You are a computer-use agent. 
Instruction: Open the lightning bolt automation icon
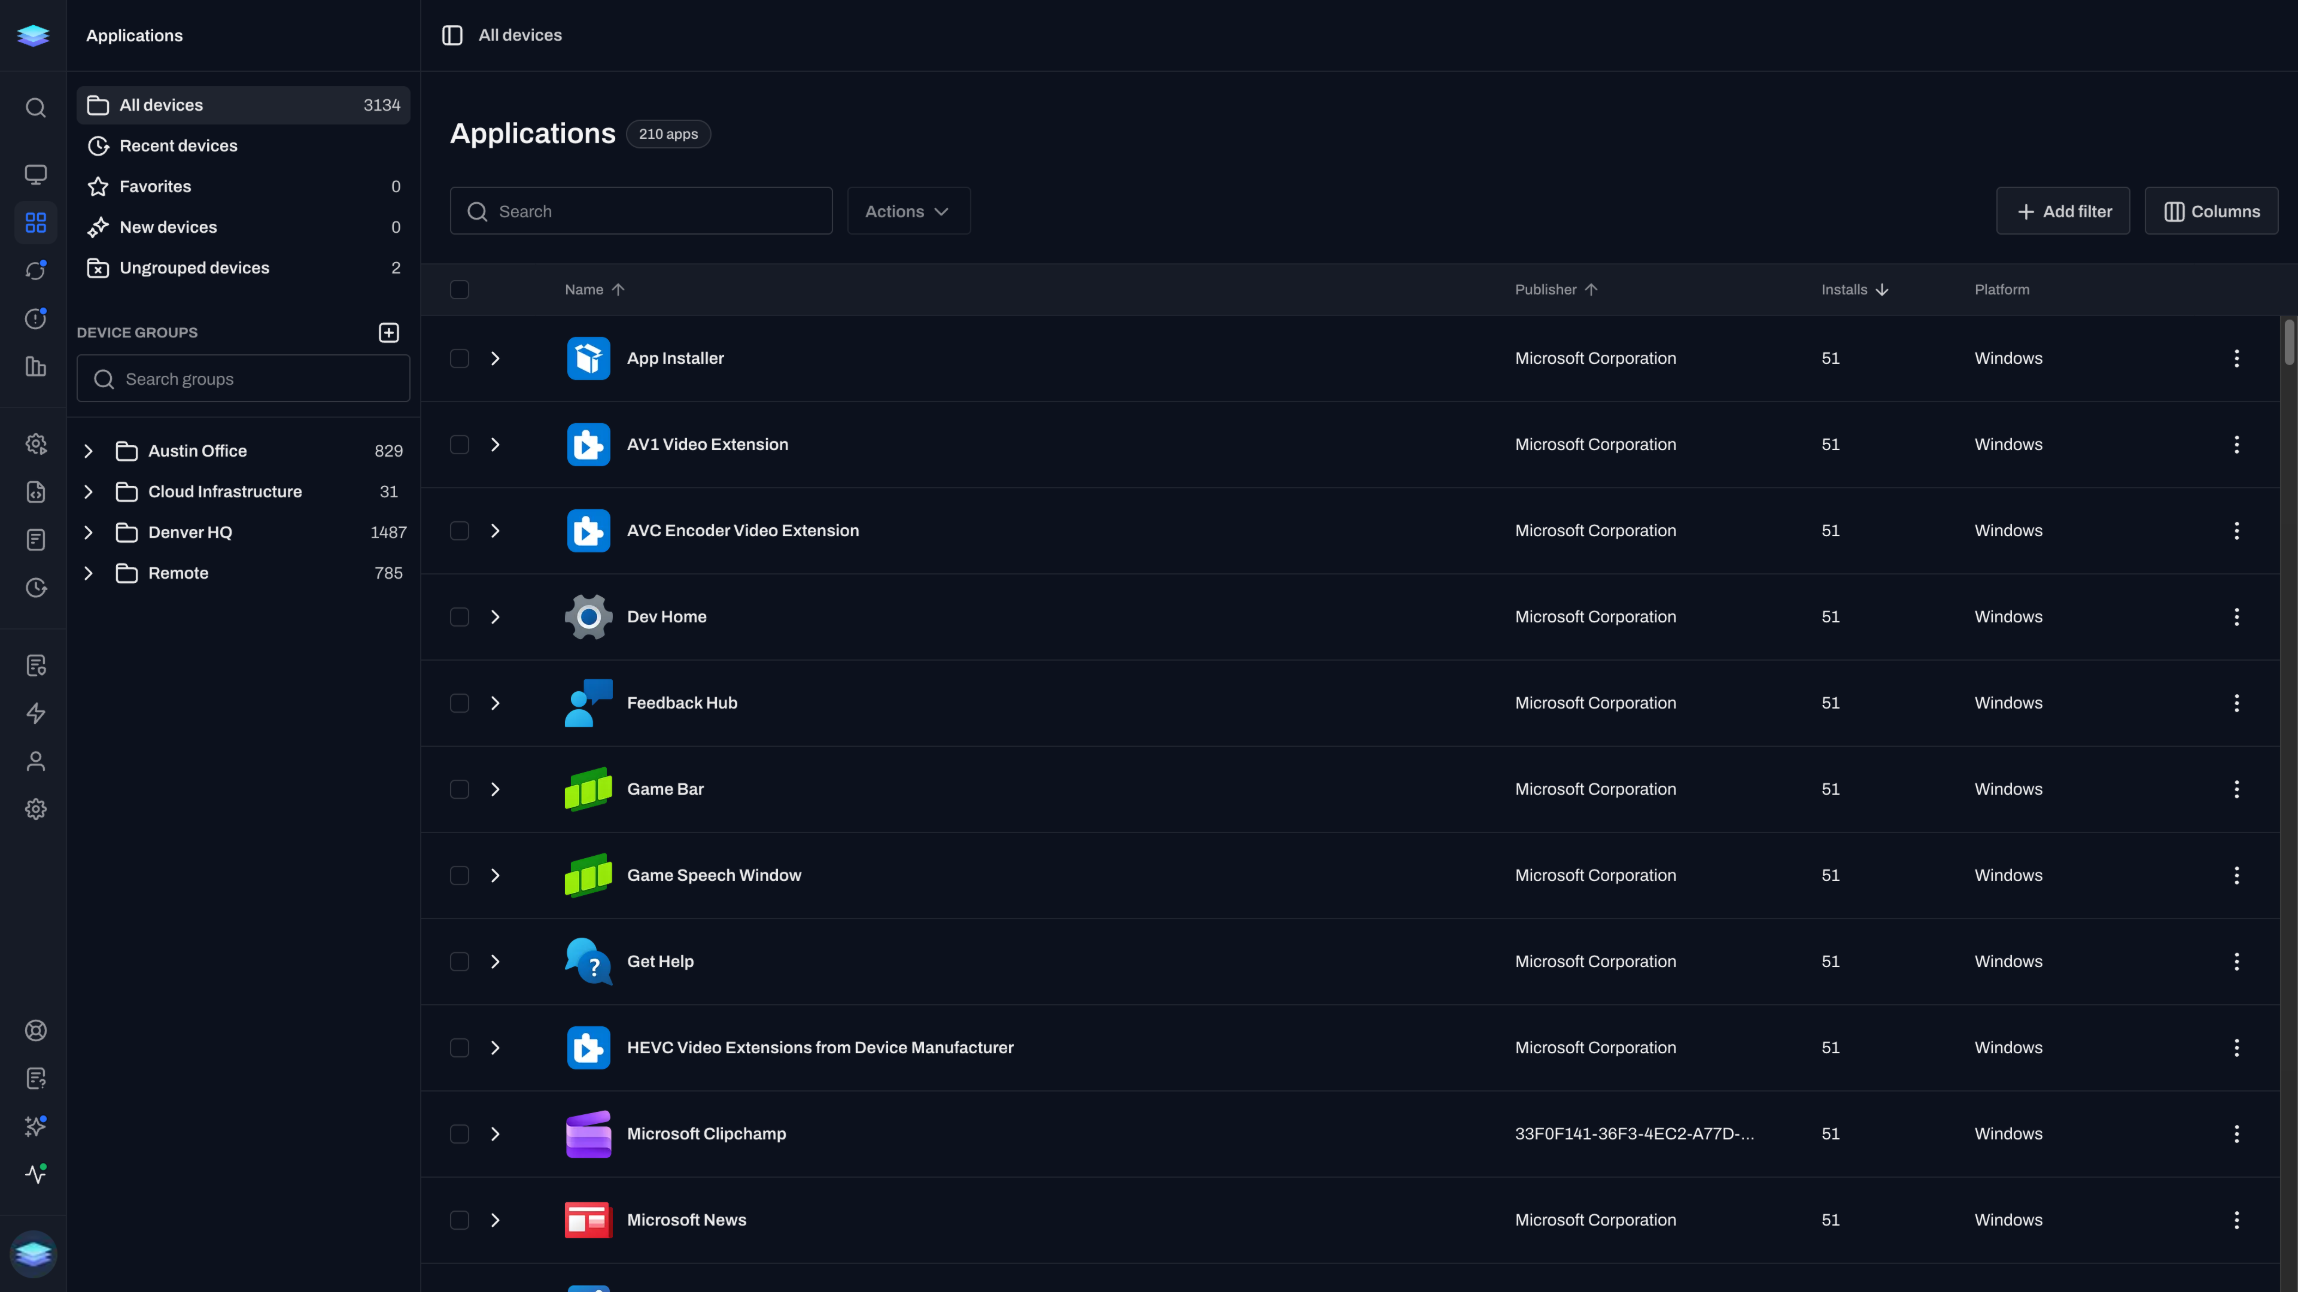click(36, 713)
